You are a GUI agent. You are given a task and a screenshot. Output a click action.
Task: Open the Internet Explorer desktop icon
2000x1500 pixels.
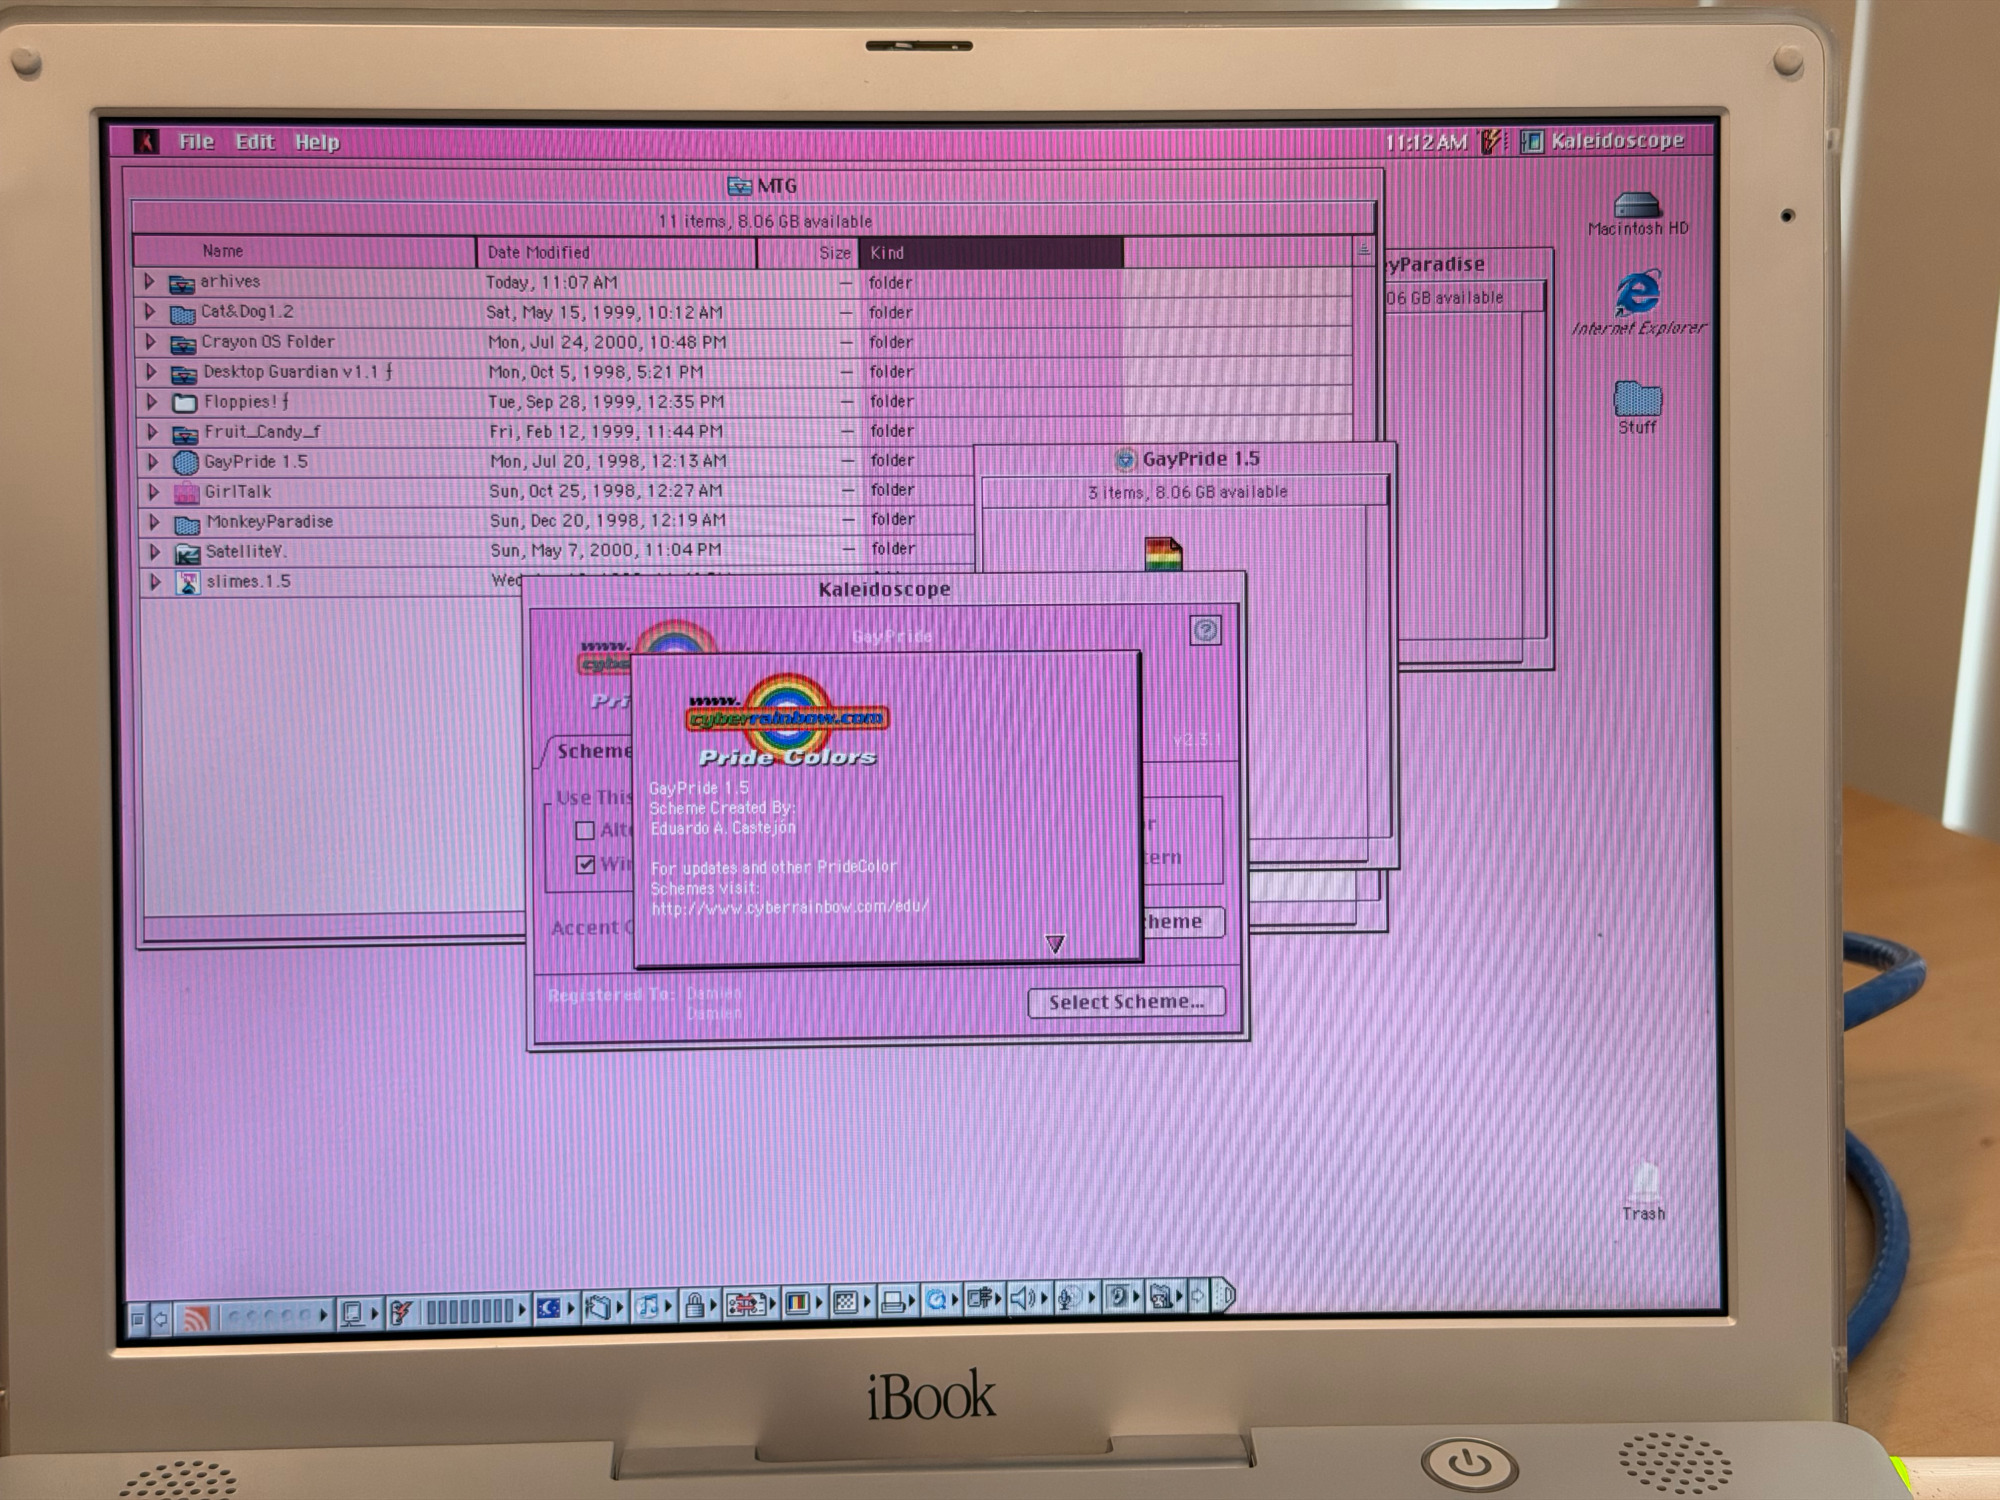pyautogui.click(x=1638, y=294)
